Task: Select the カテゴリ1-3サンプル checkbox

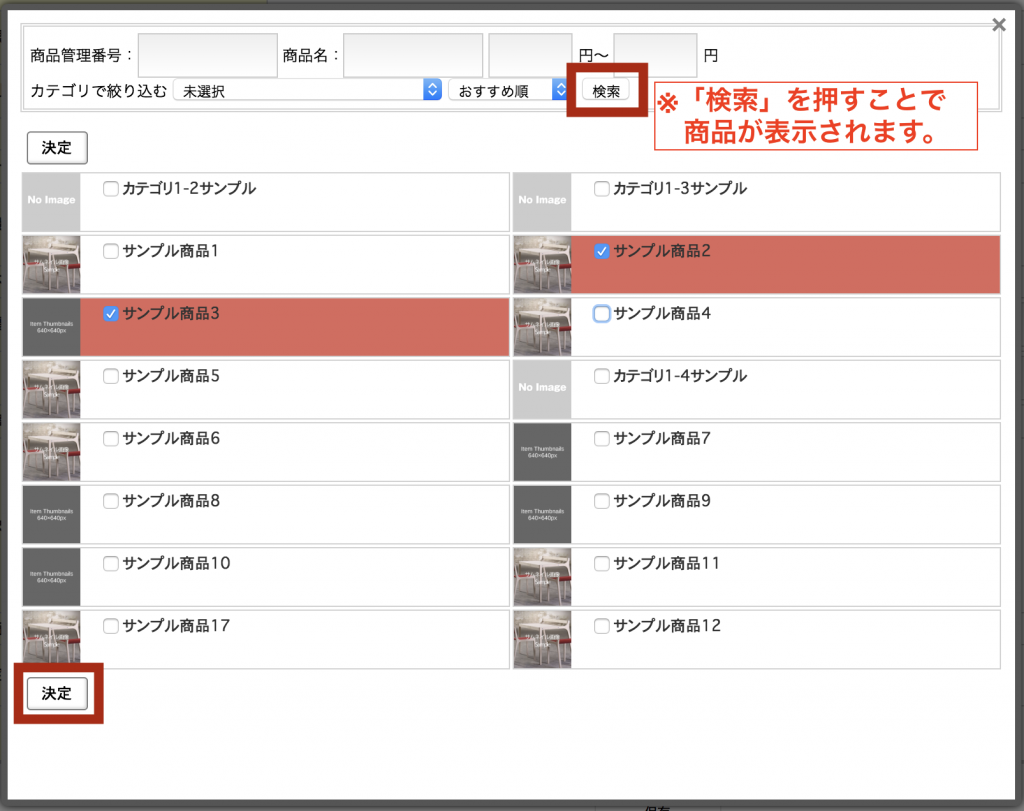Action: click(x=601, y=188)
